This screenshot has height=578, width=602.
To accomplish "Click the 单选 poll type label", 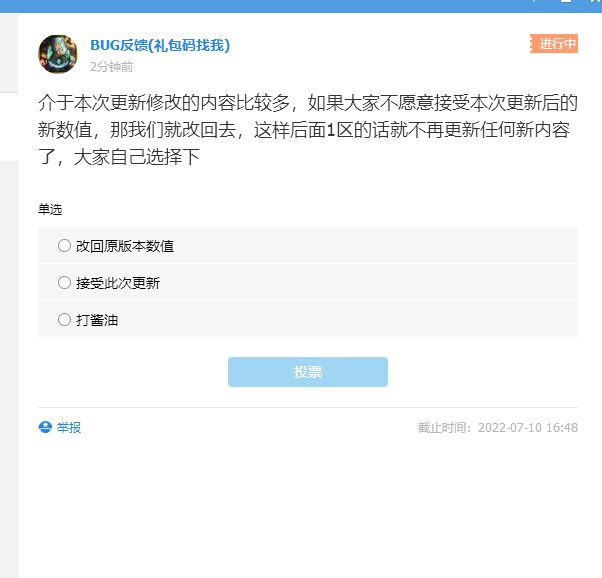I will point(50,209).
